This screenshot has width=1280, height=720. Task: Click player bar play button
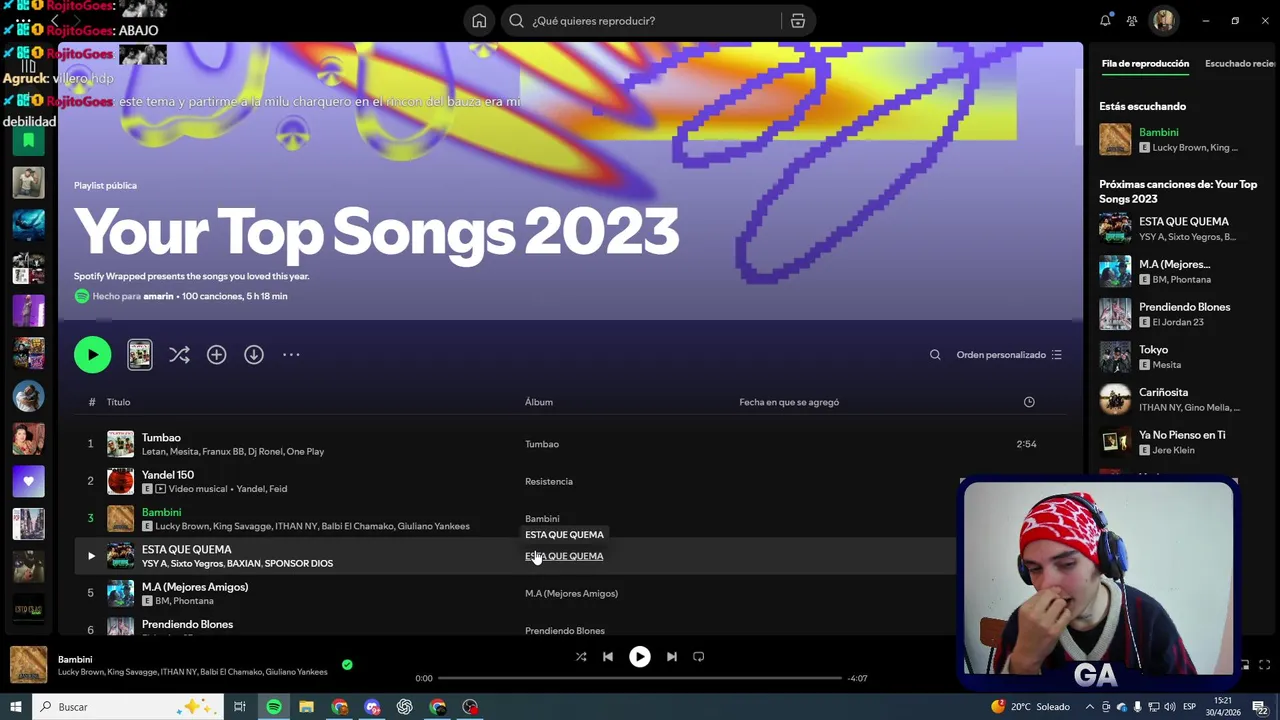[640, 657]
